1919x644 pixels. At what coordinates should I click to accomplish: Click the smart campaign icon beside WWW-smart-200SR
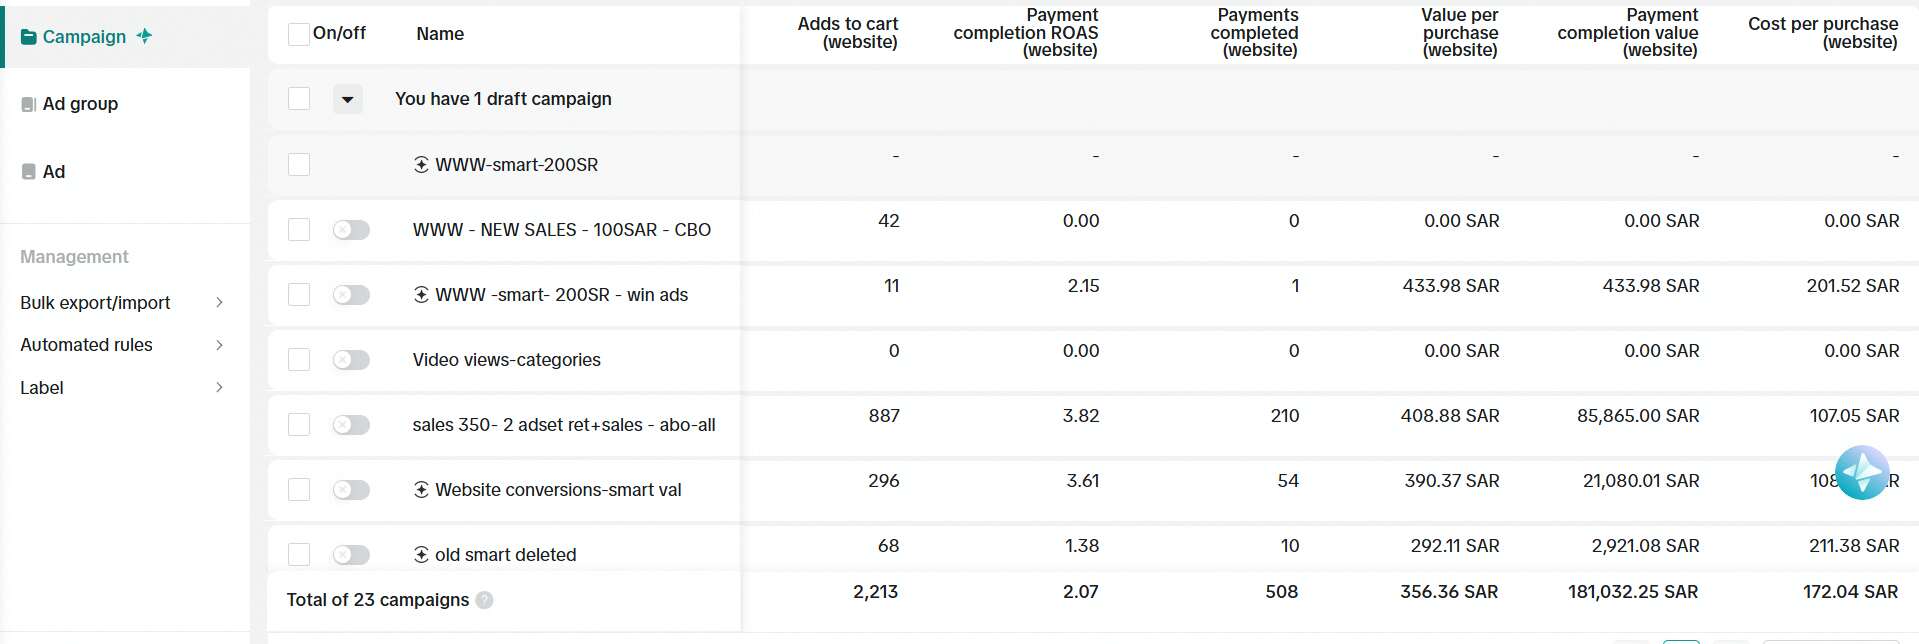tap(421, 165)
